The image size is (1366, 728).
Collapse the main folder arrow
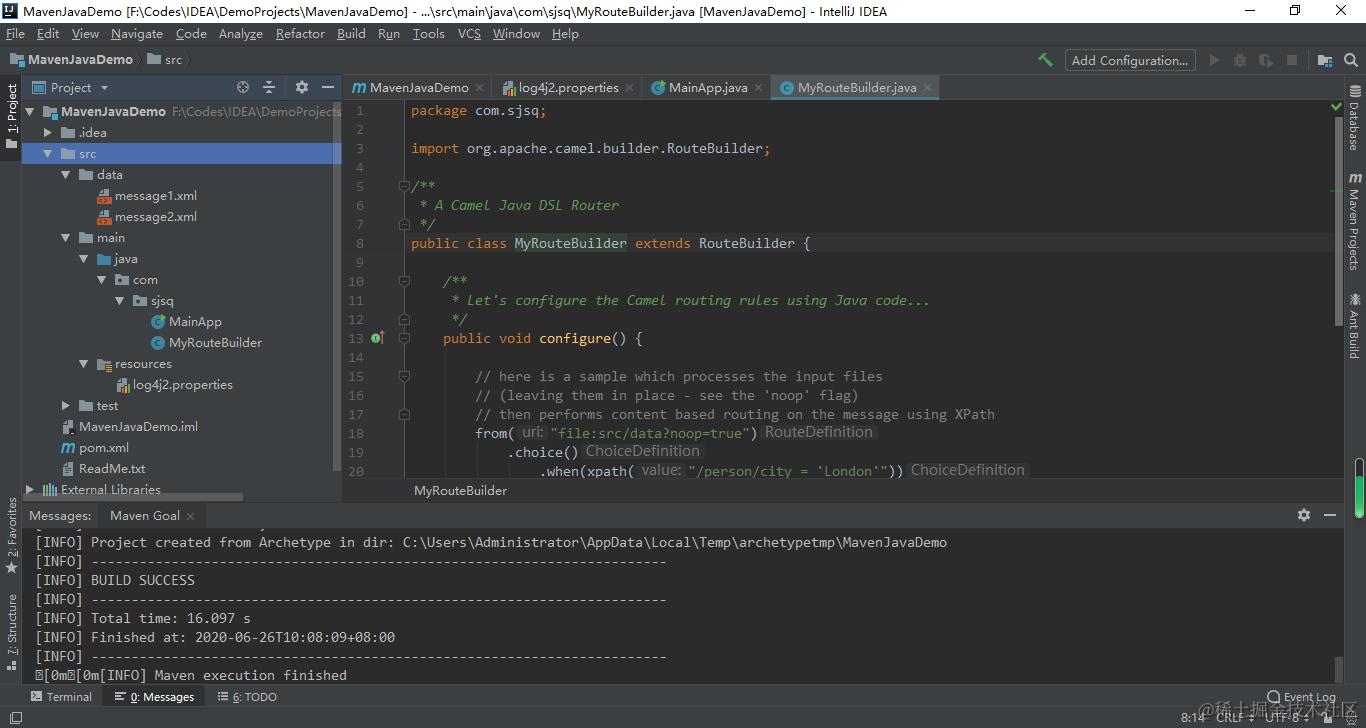tap(66, 238)
